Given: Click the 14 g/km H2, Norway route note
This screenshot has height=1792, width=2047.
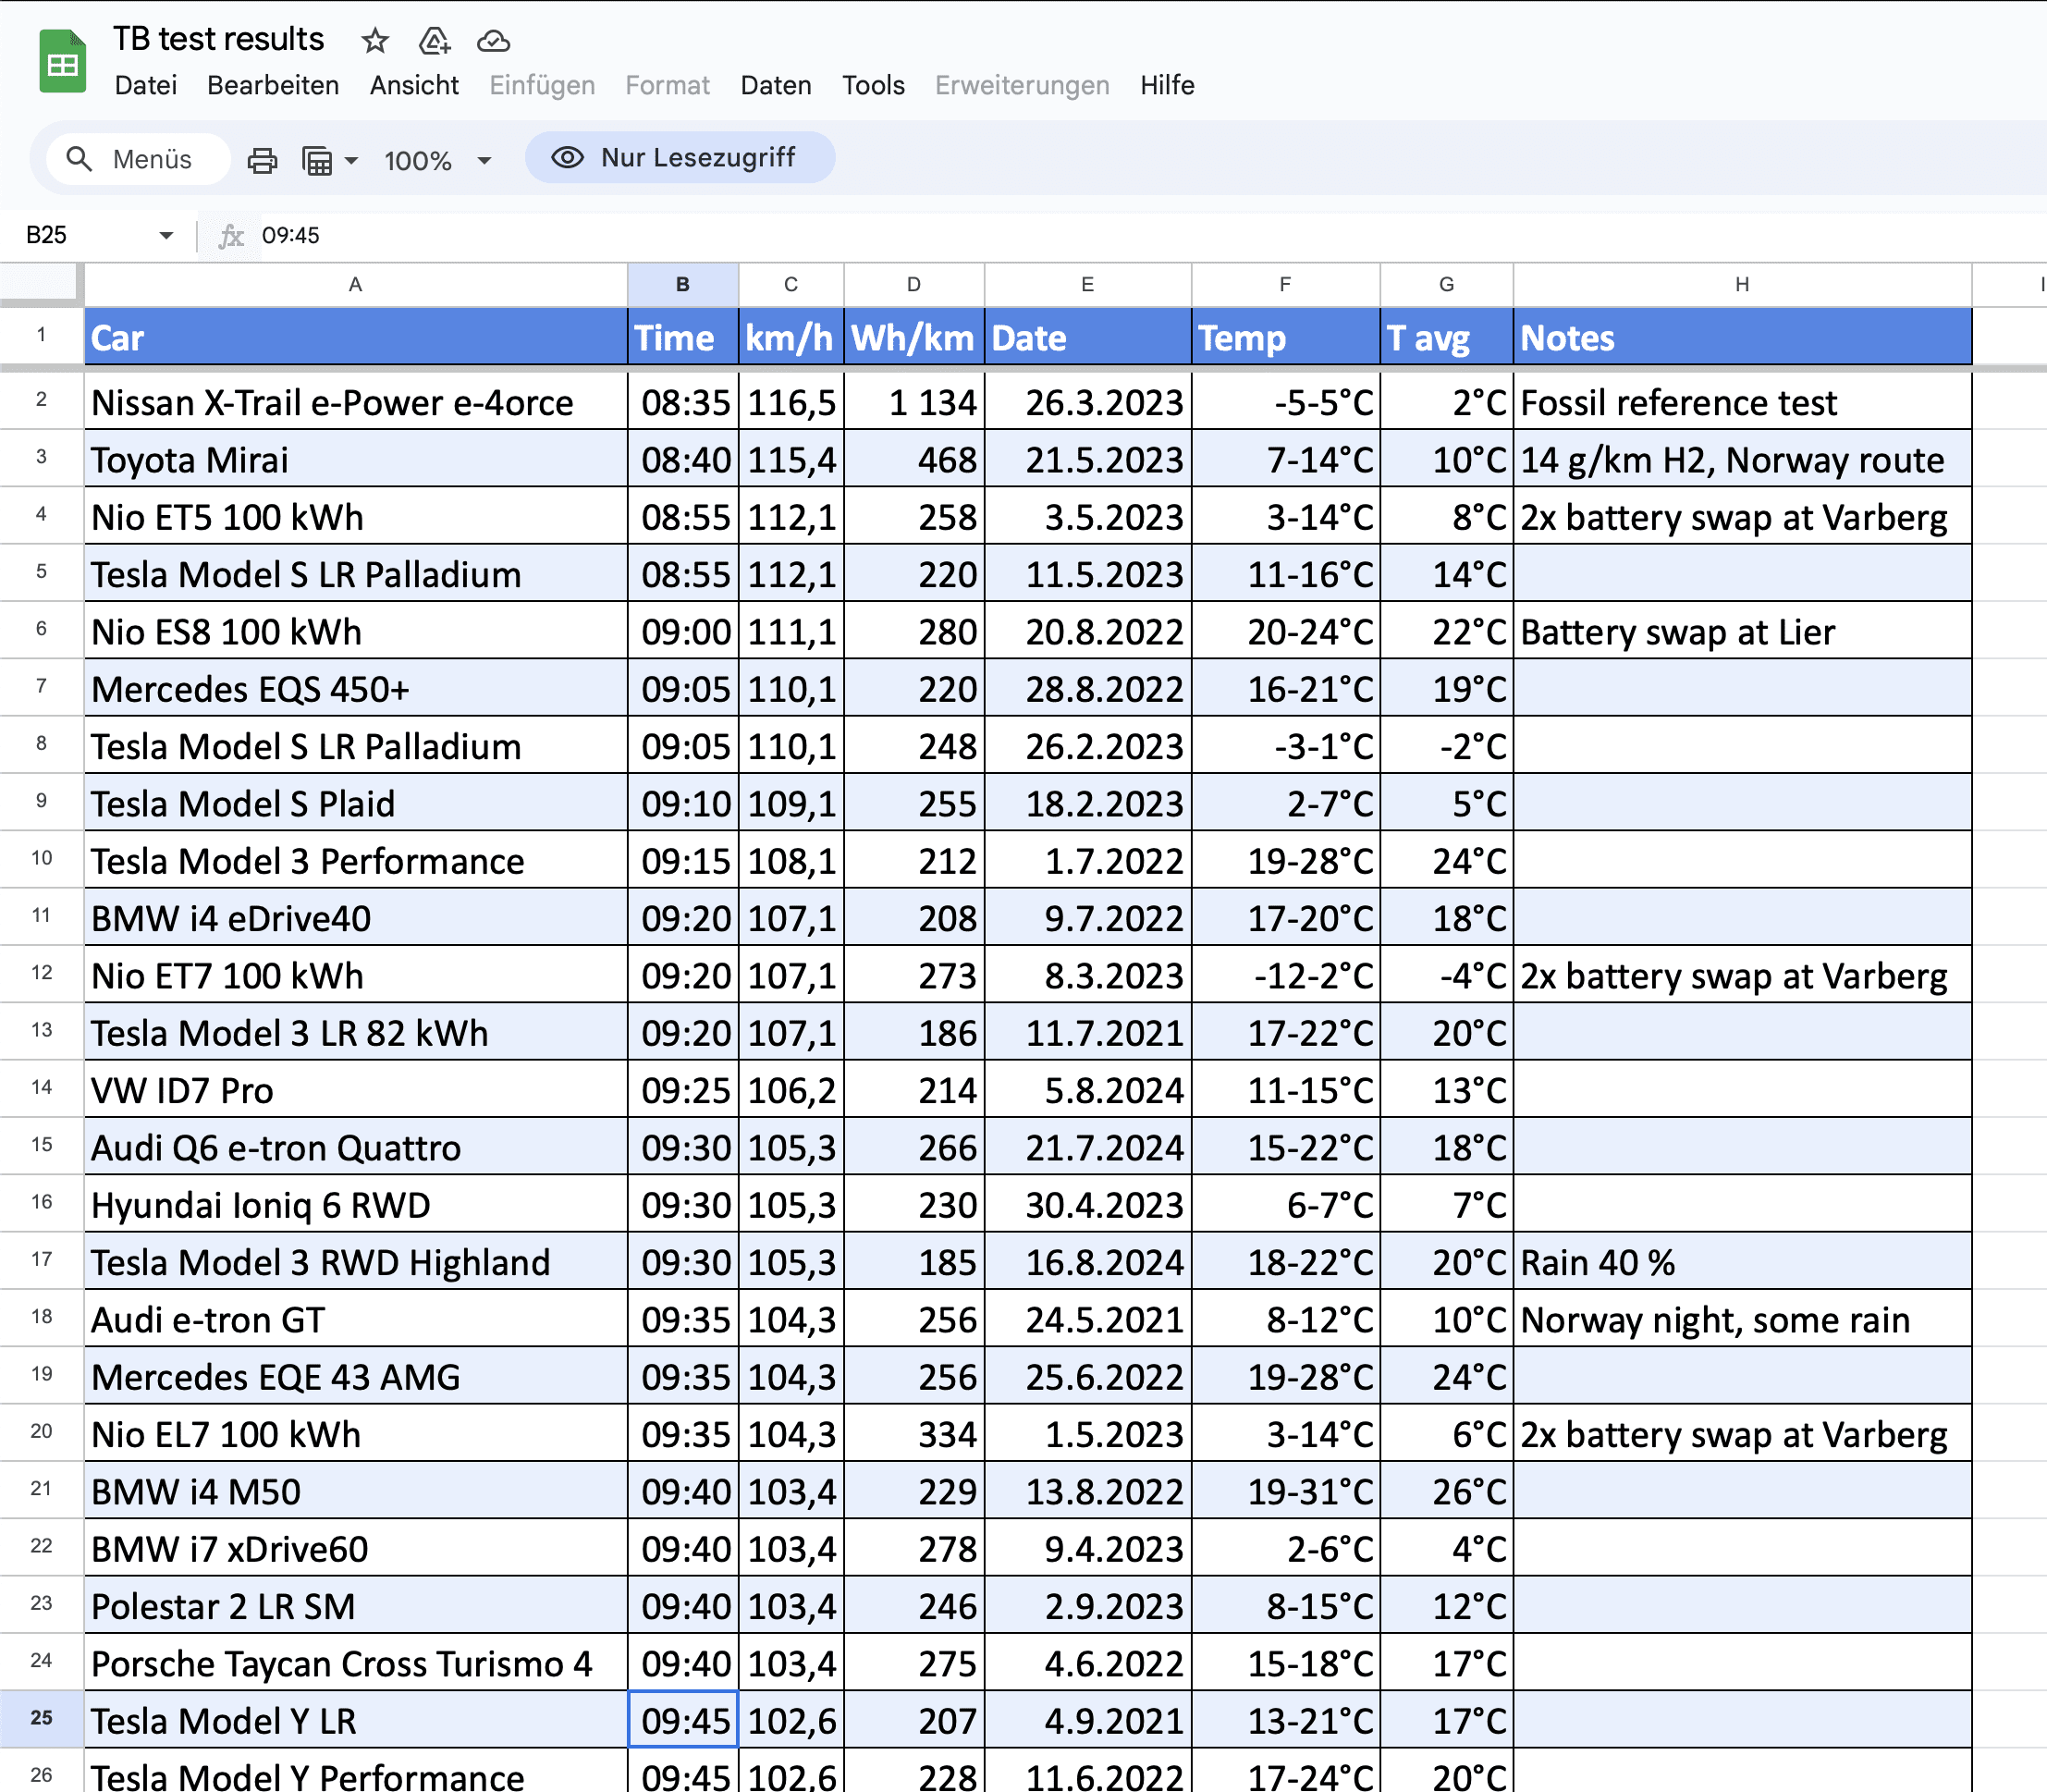Looking at the screenshot, I should (1743, 459).
